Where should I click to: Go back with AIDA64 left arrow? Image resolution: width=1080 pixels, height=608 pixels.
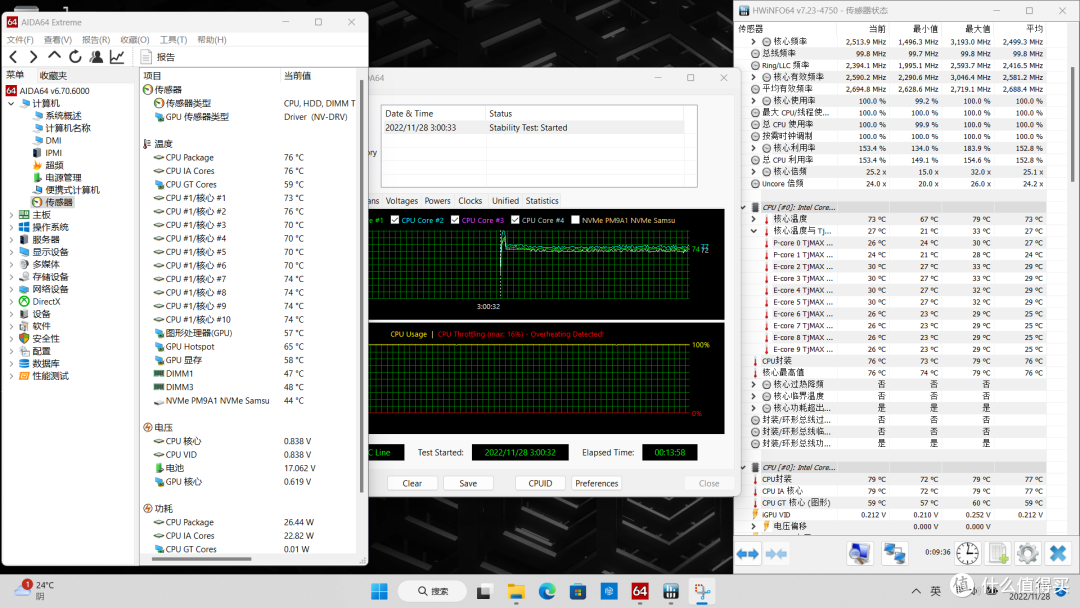(14, 56)
